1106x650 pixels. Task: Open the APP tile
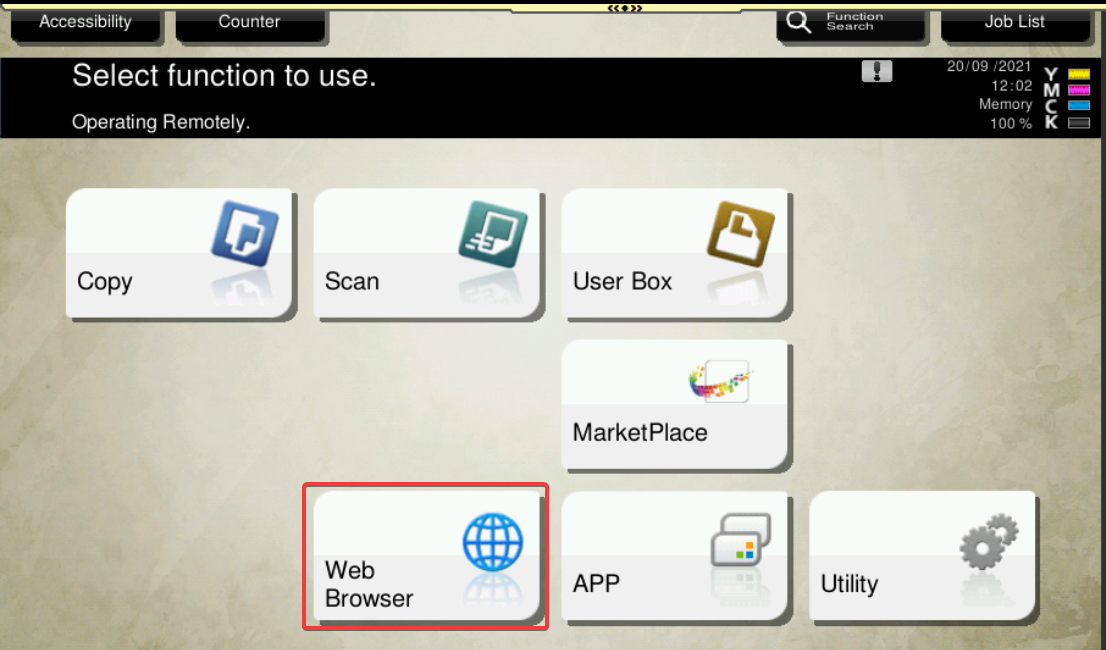pyautogui.click(x=676, y=557)
